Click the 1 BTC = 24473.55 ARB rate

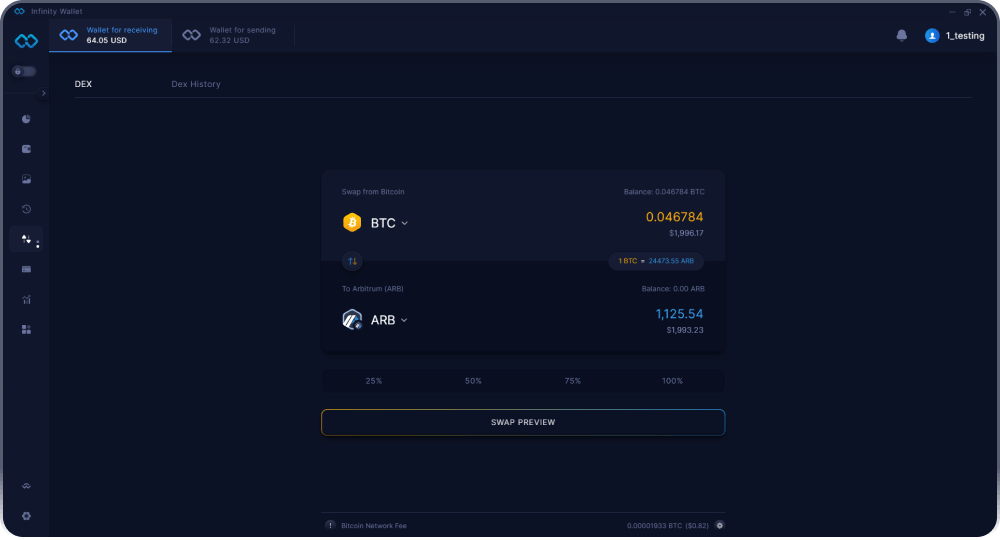(656, 261)
